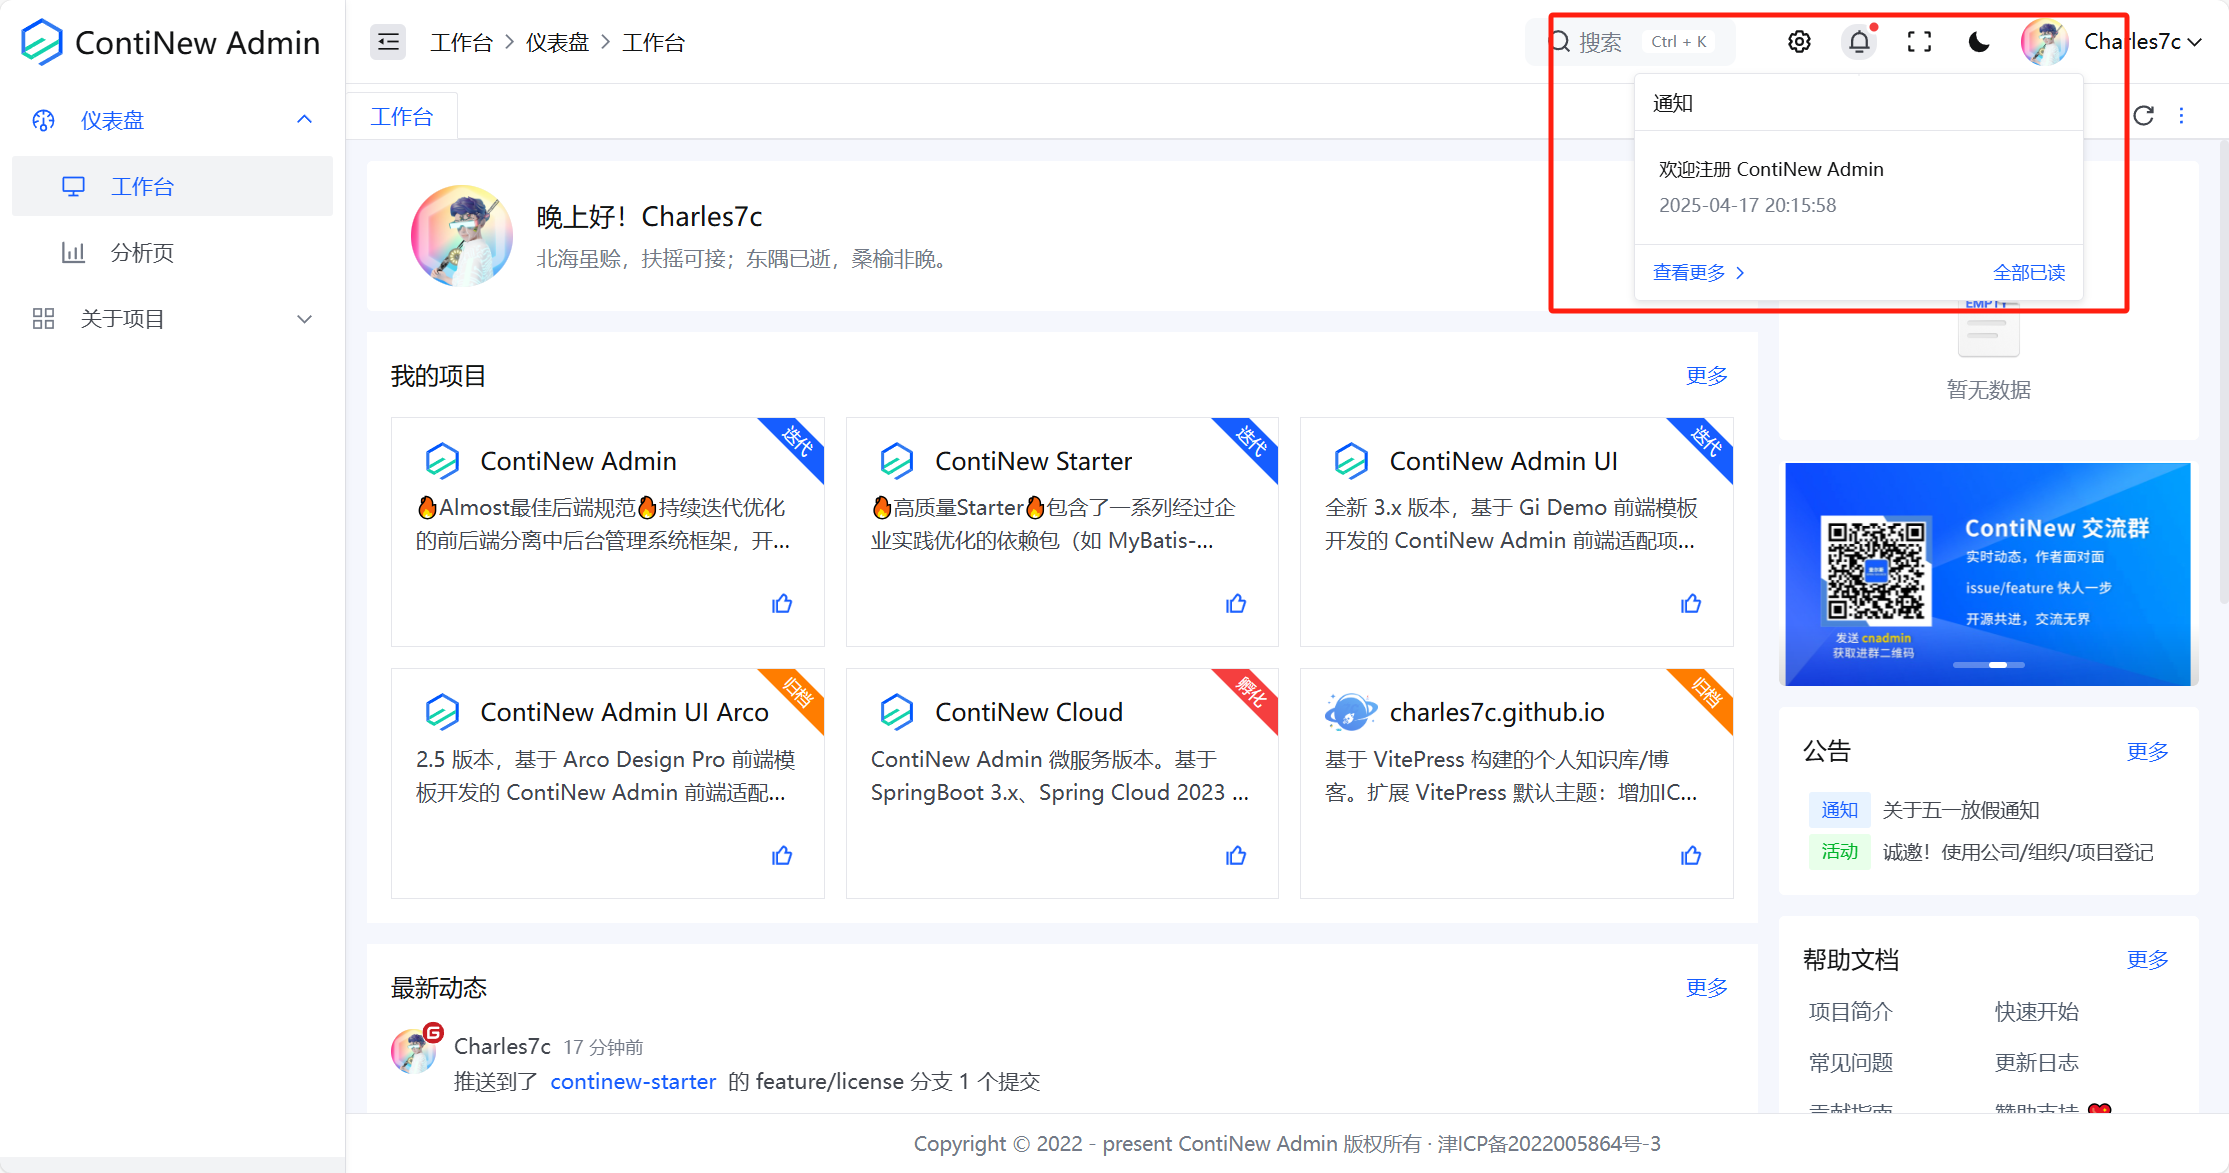Image resolution: width=2229 pixels, height=1173 pixels.
Task: Open announcement 诚邀！使用公司/组织/项目登记
Action: coord(2018,852)
